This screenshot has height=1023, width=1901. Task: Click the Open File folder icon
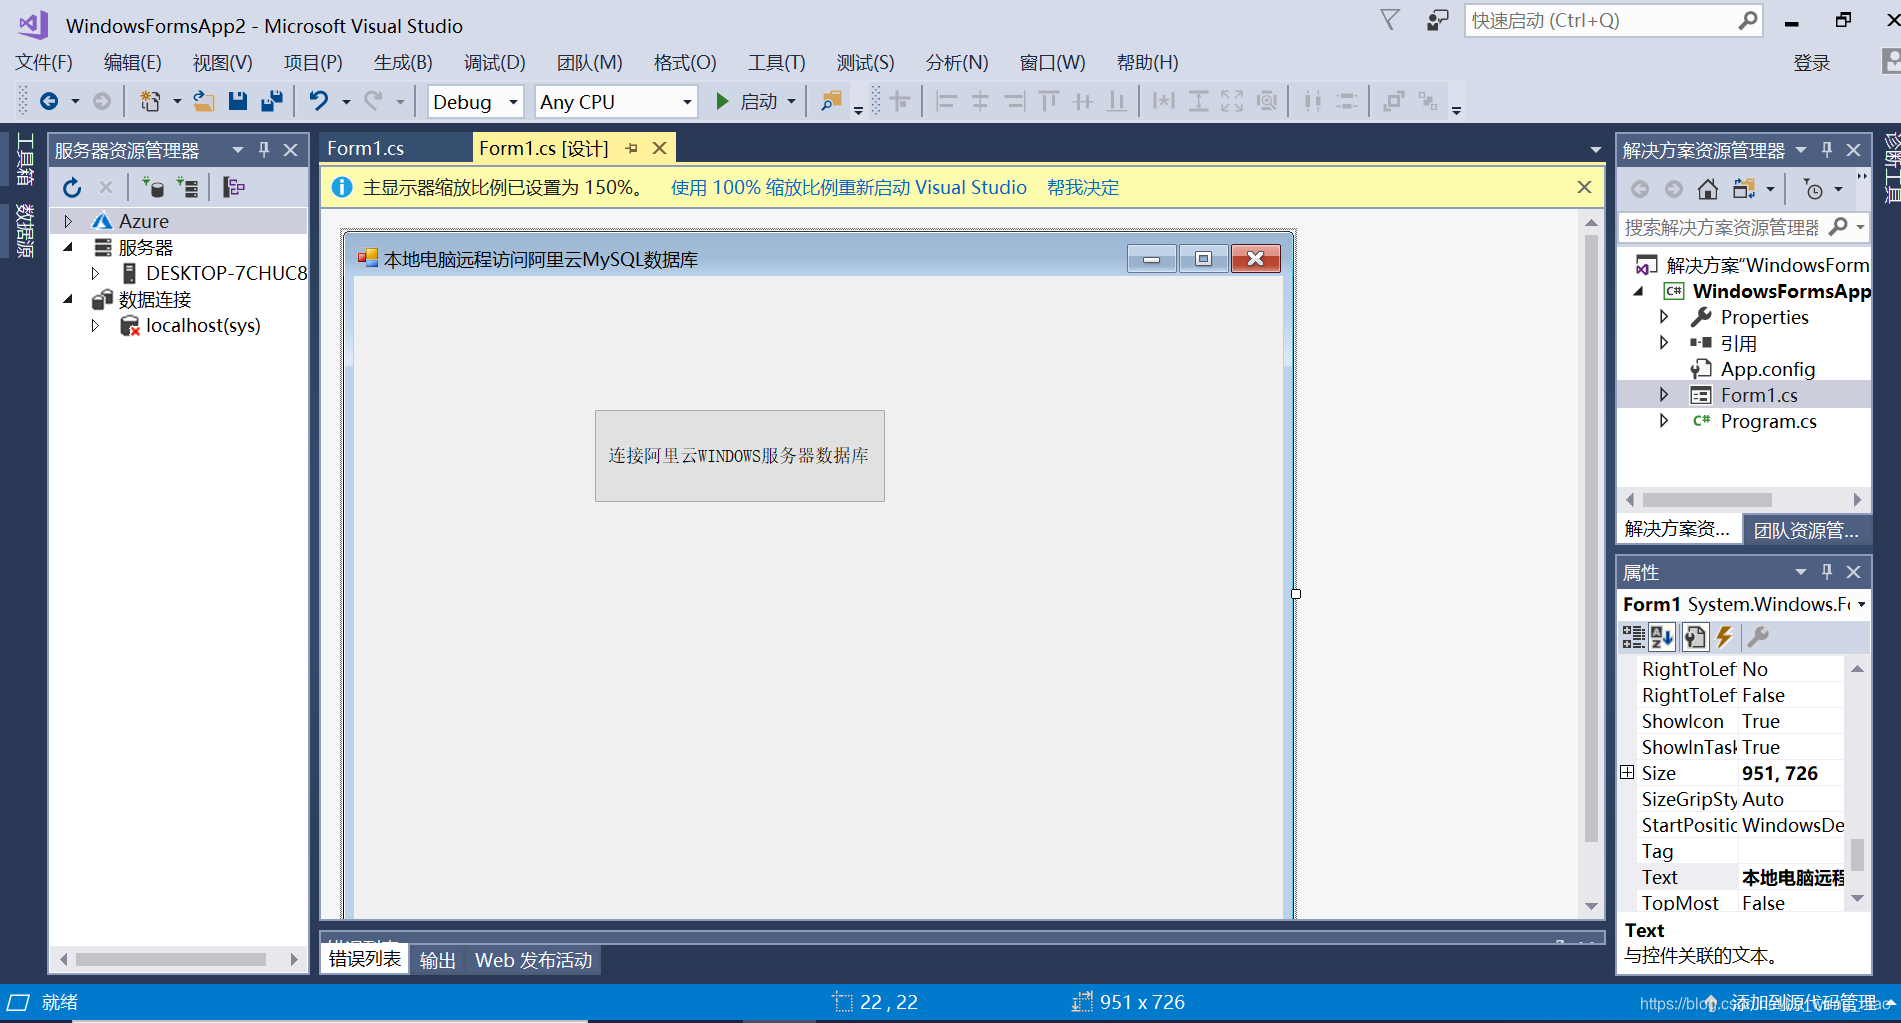click(204, 101)
